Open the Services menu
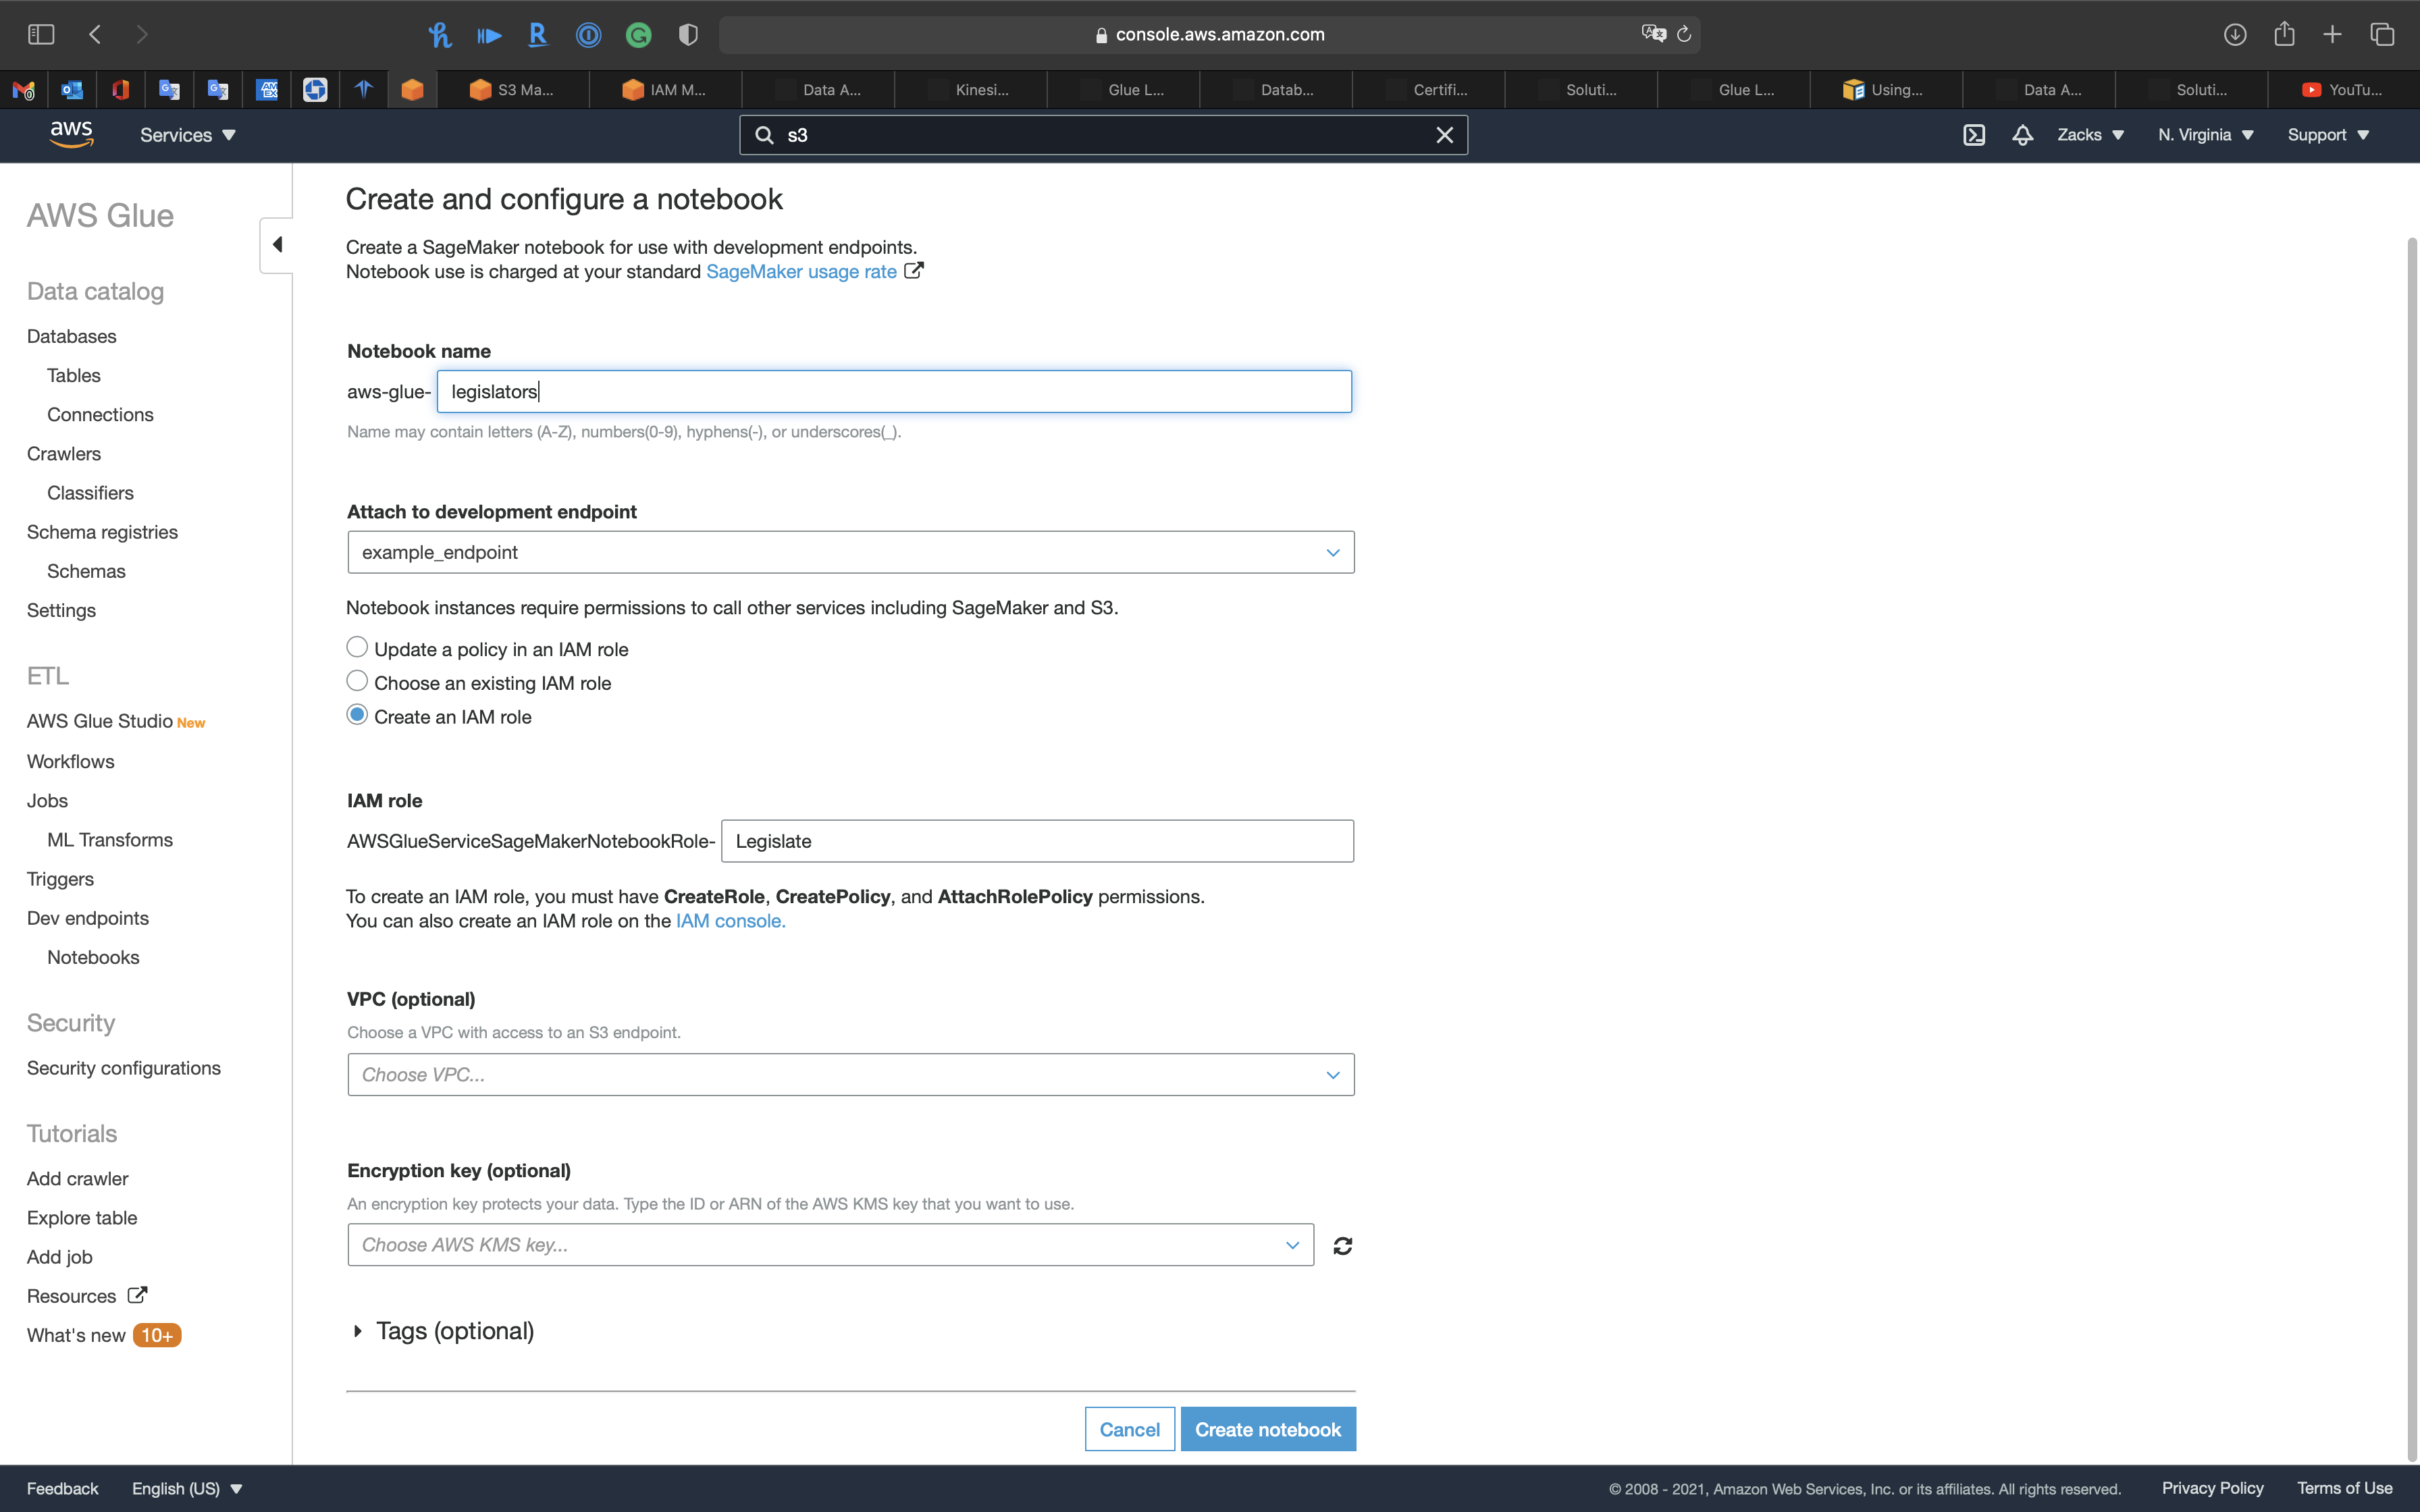 [187, 135]
